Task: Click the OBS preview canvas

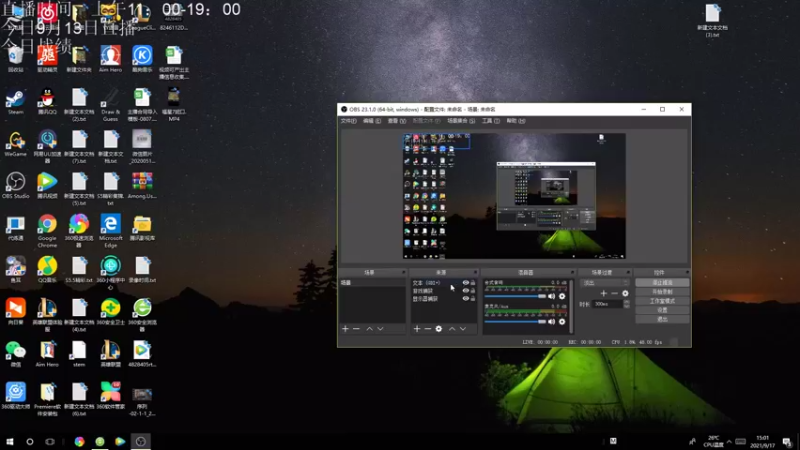Action: (514, 196)
